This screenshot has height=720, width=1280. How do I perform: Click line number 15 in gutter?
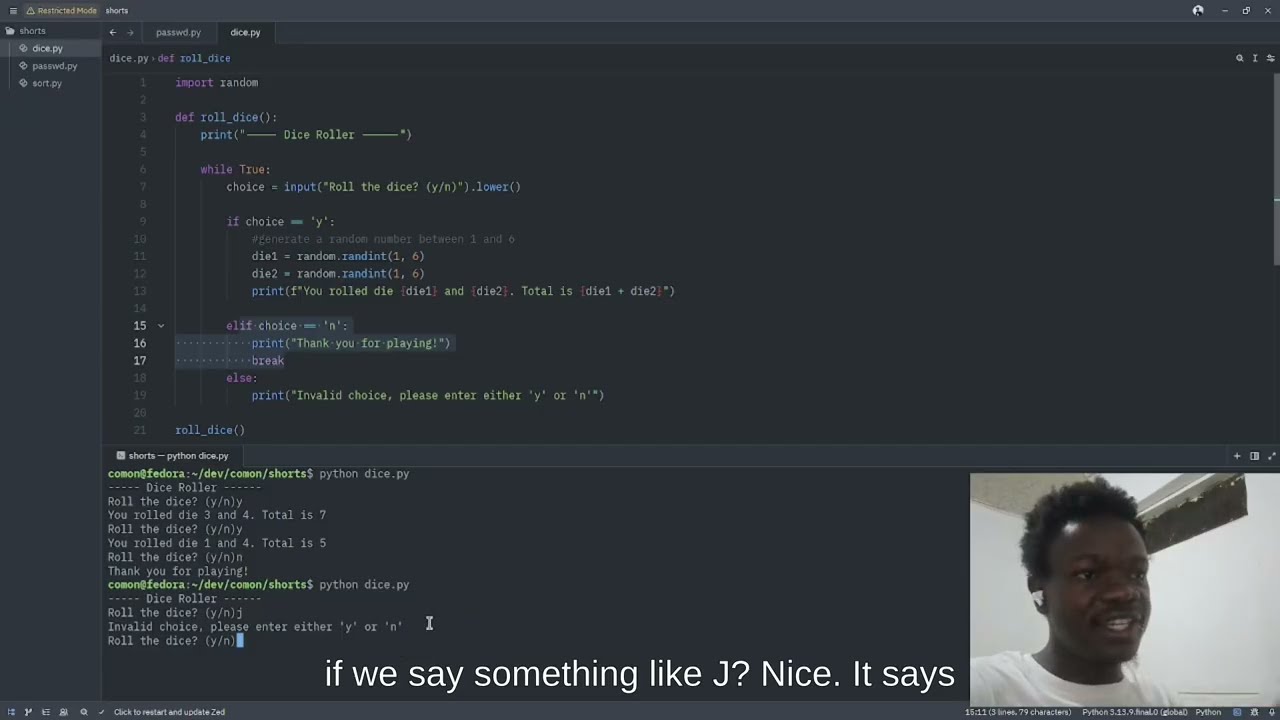140,326
